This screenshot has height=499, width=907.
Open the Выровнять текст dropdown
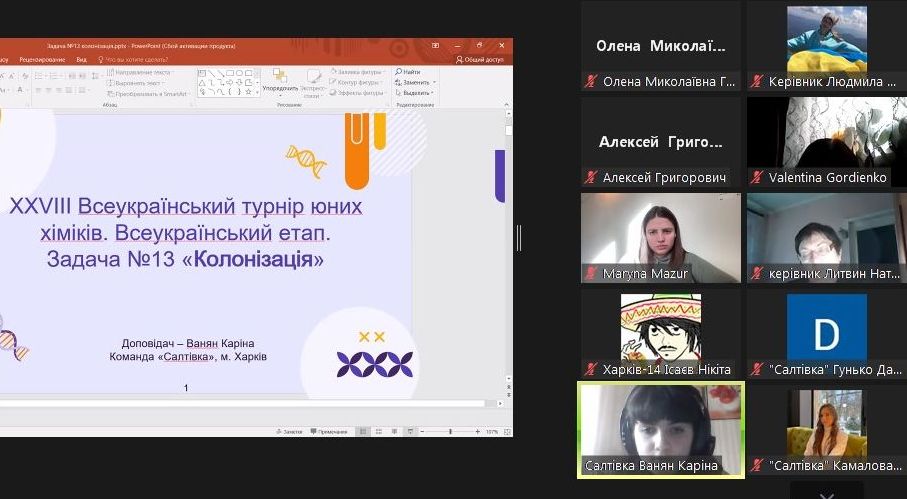click(136, 83)
